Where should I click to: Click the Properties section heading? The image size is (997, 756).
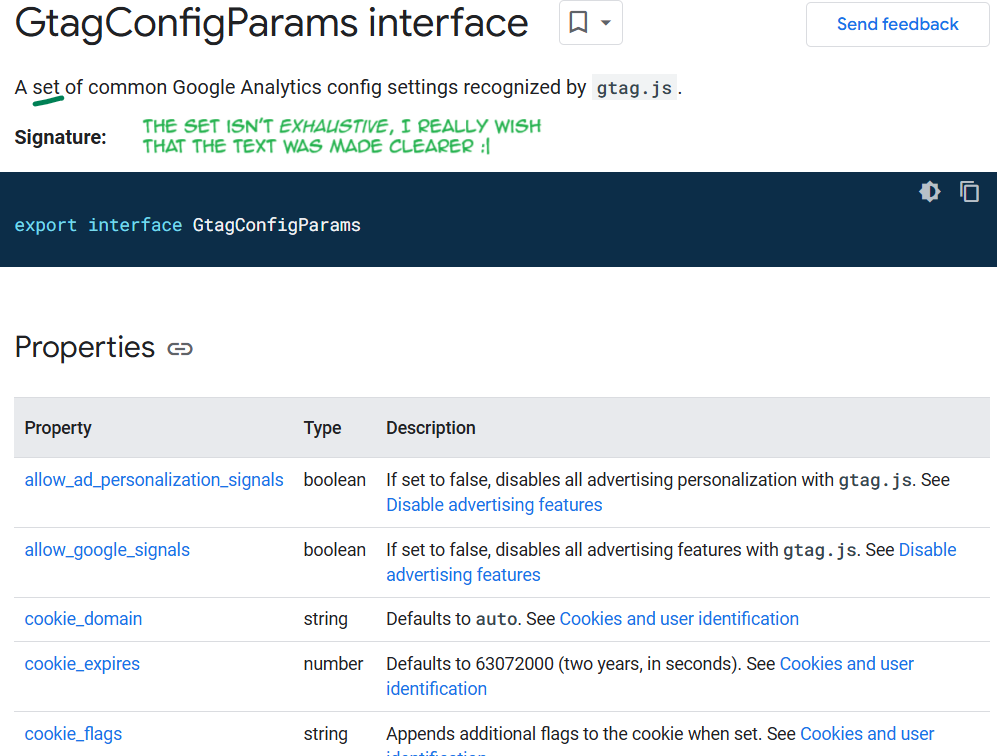[x=85, y=347]
